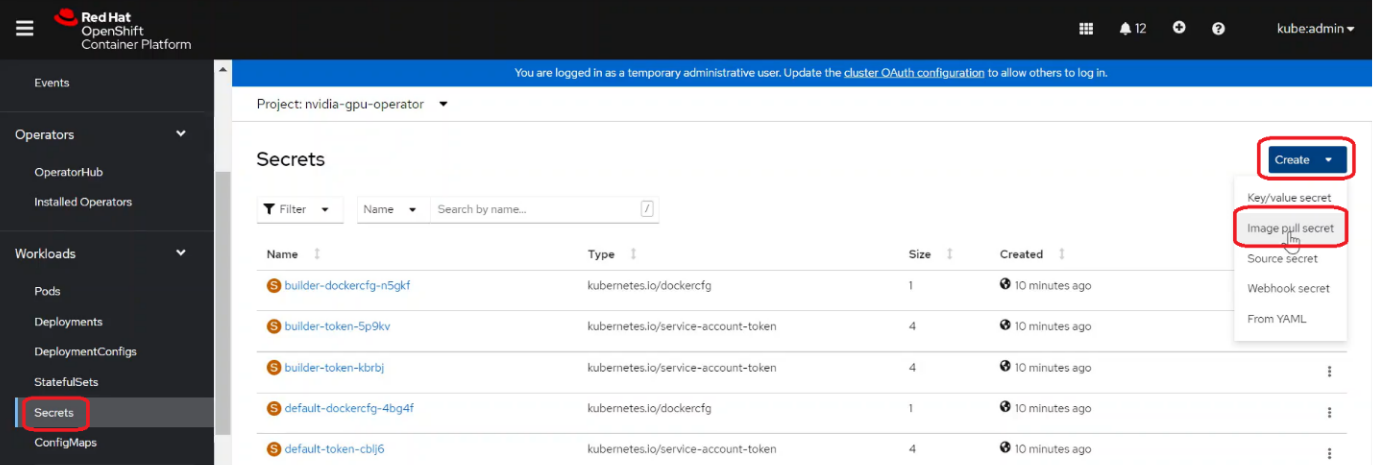
Task: Focus the Search by name field
Action: [535, 210]
